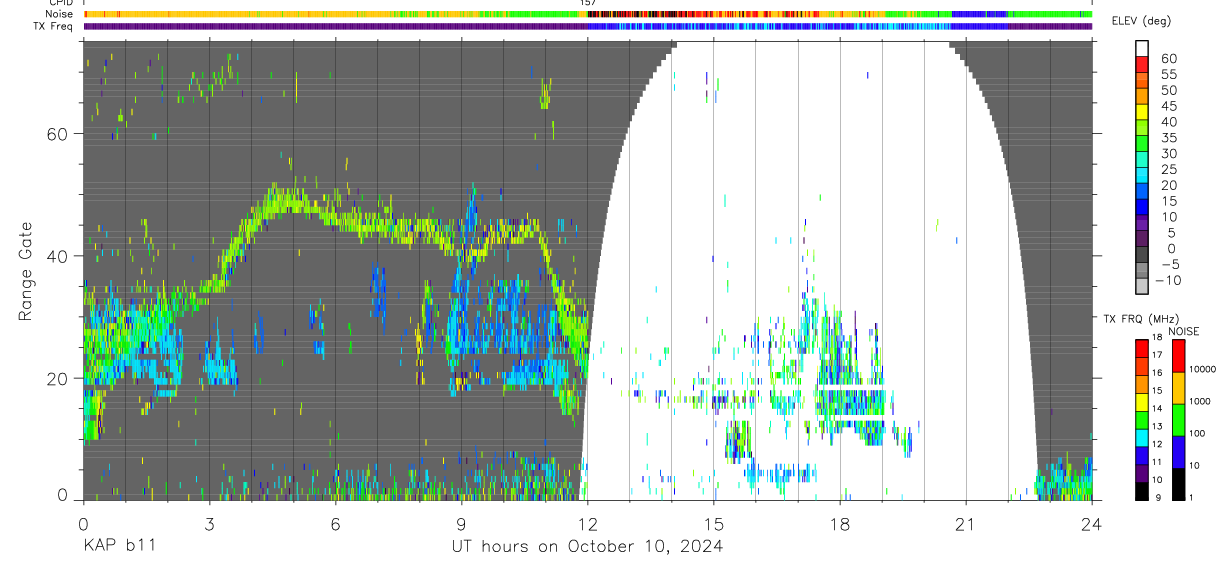Click the '12' UT hour tick label
The height and width of the screenshot is (567, 1228).
pos(587,523)
